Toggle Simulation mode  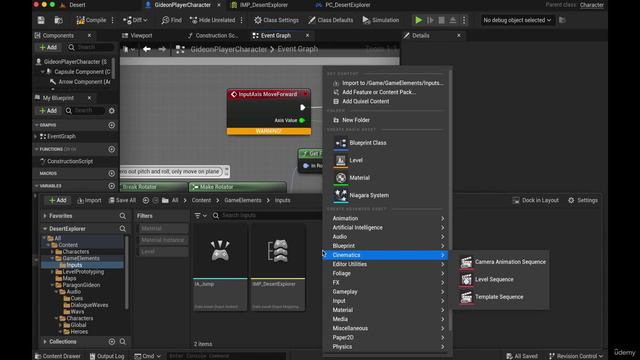380,20
